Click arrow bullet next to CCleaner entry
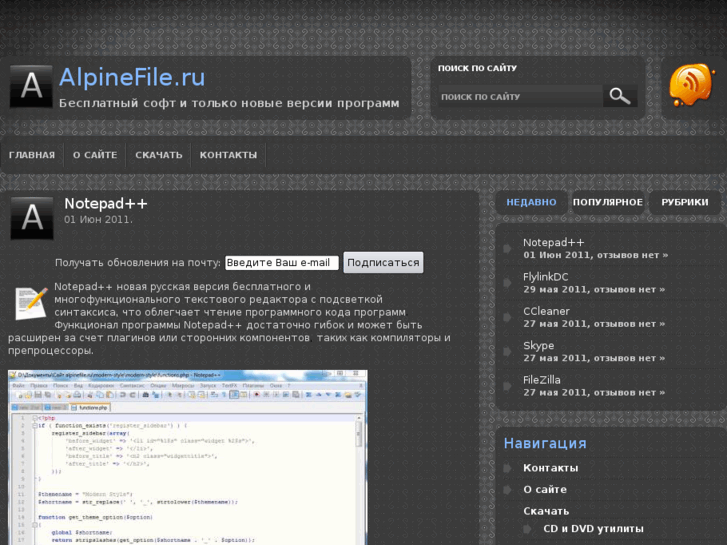Image resolution: width=727 pixels, height=545 pixels. [508, 317]
